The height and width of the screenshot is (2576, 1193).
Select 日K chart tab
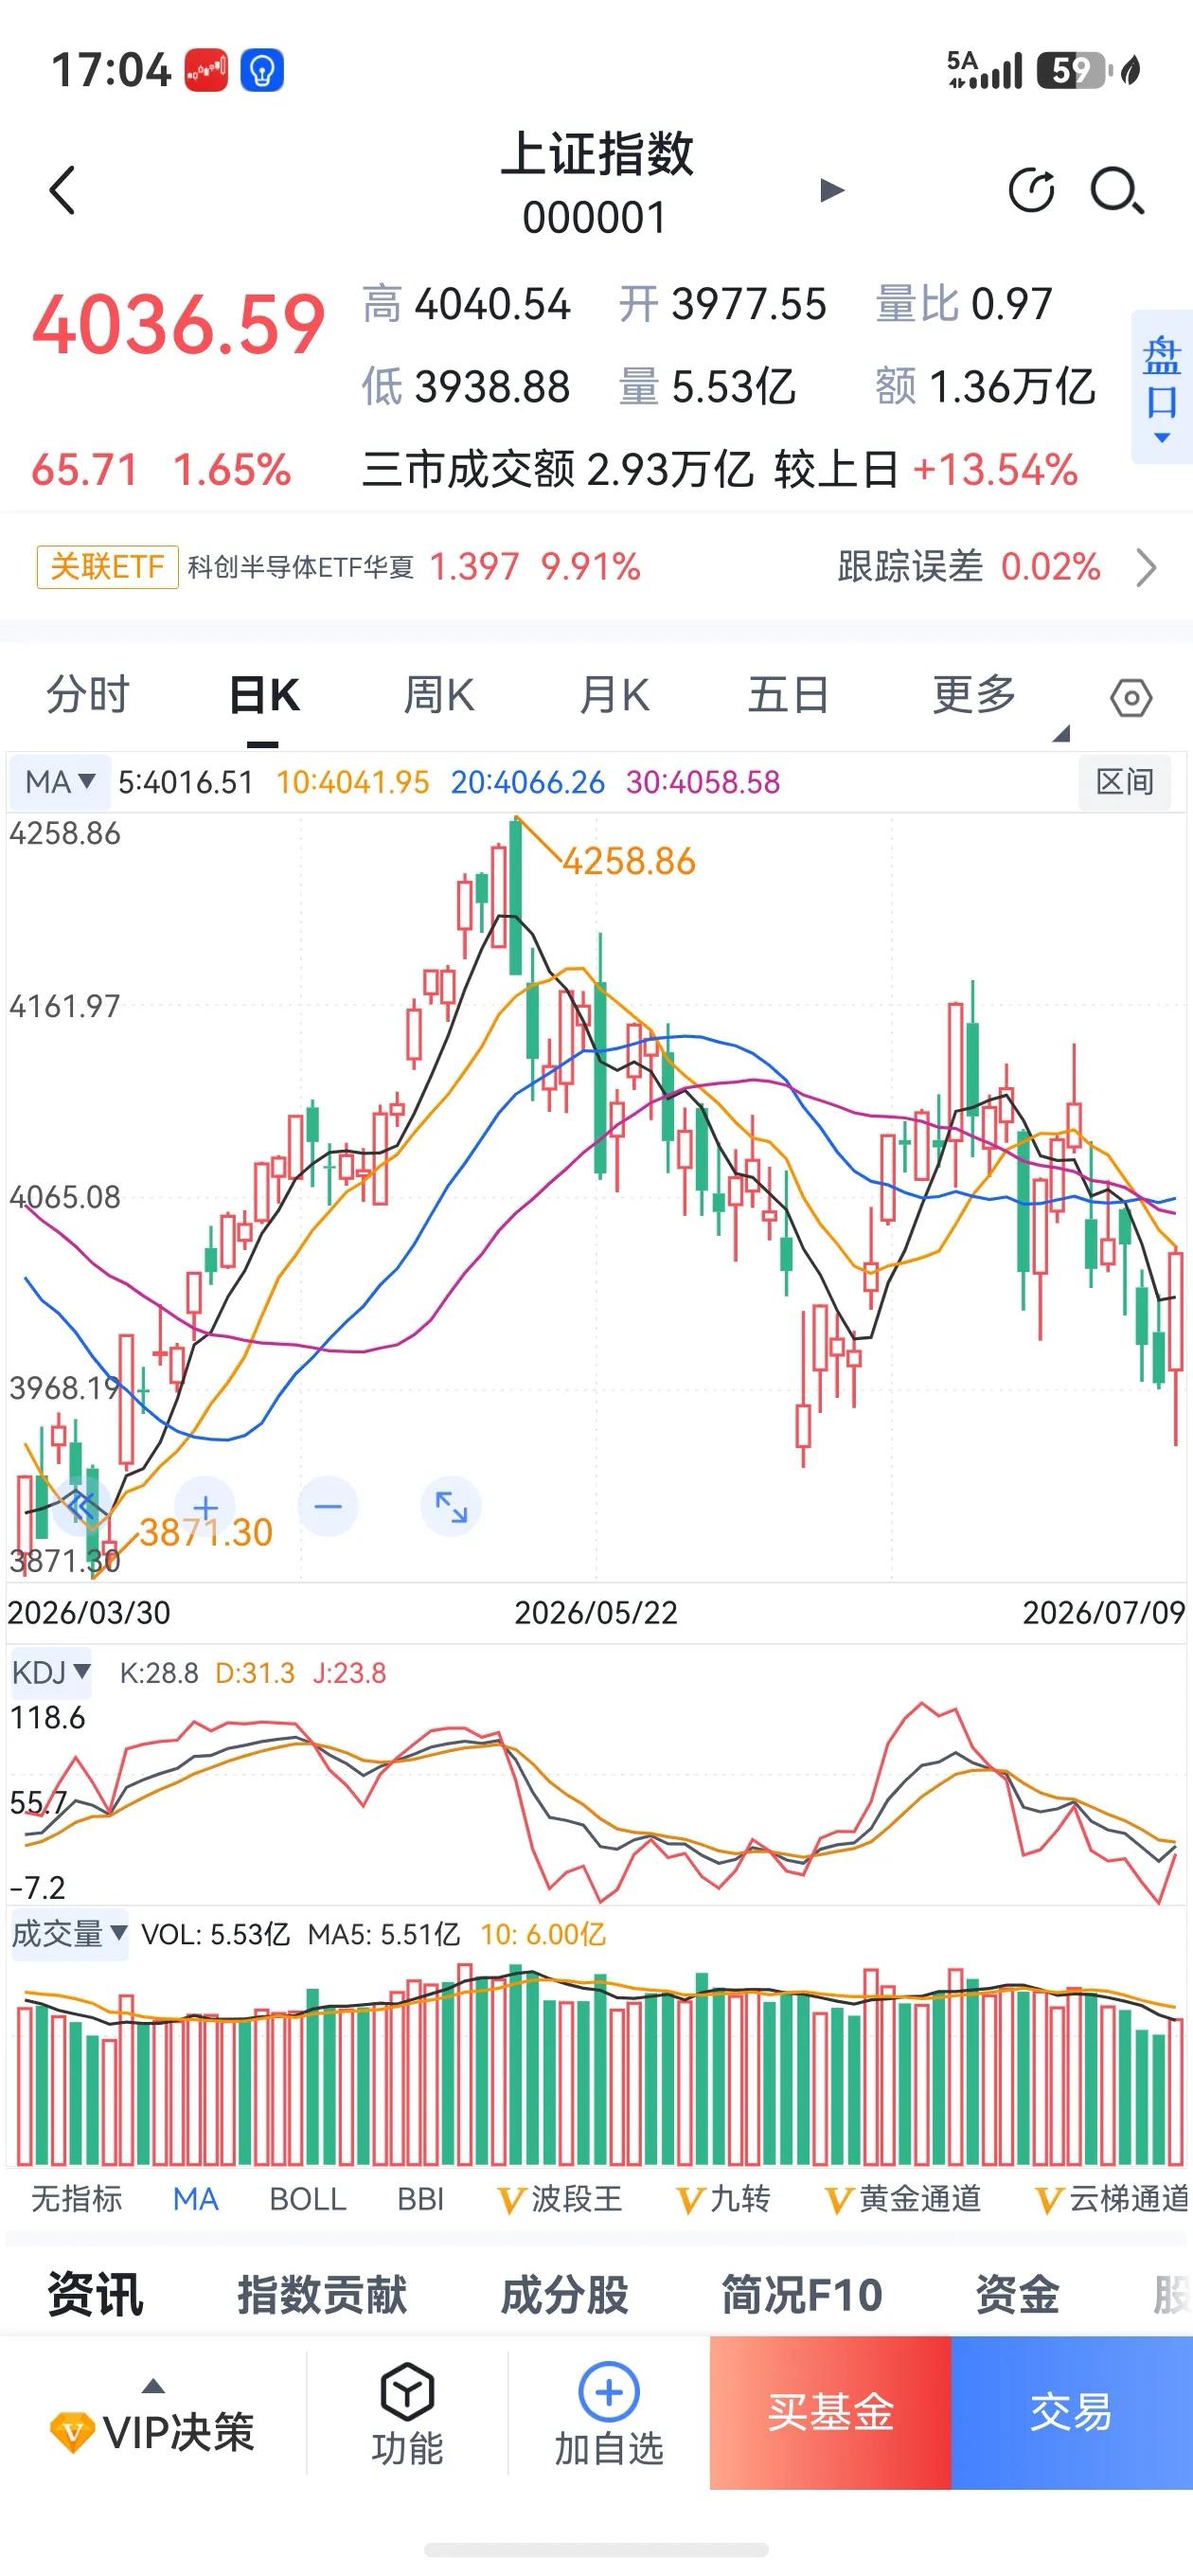coord(264,695)
